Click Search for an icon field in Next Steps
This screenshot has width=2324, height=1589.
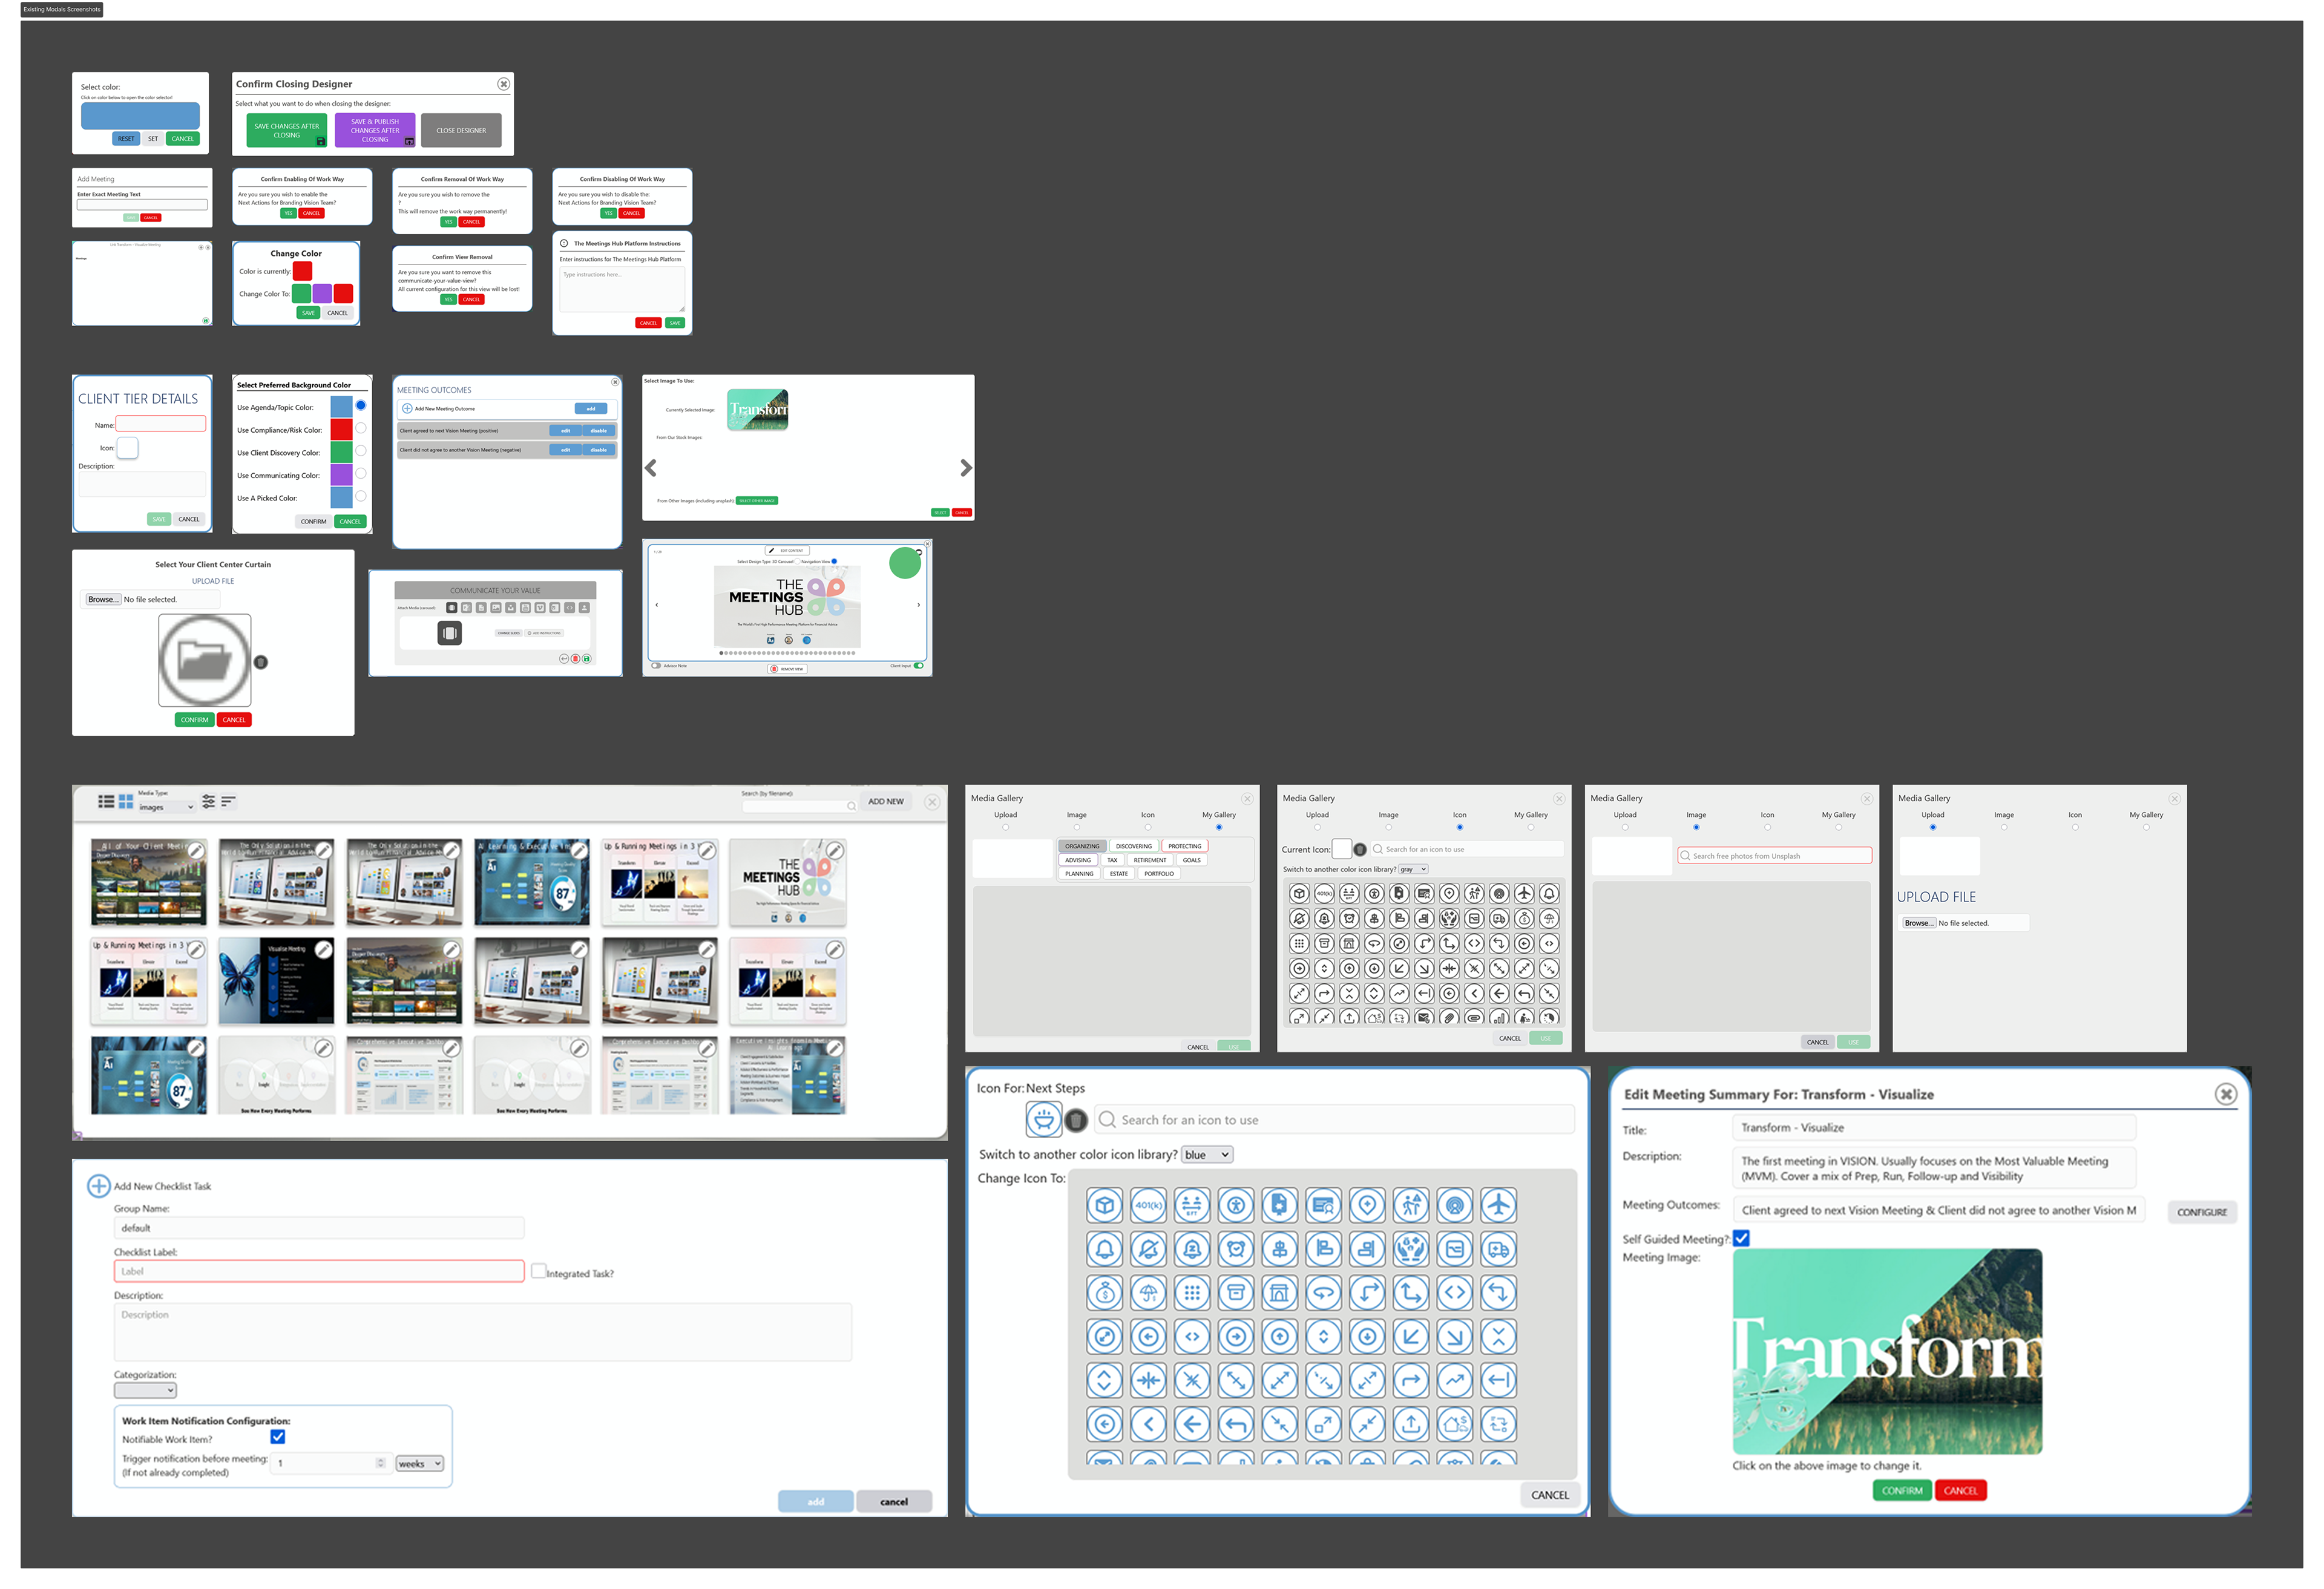pyautogui.click(x=1334, y=1120)
